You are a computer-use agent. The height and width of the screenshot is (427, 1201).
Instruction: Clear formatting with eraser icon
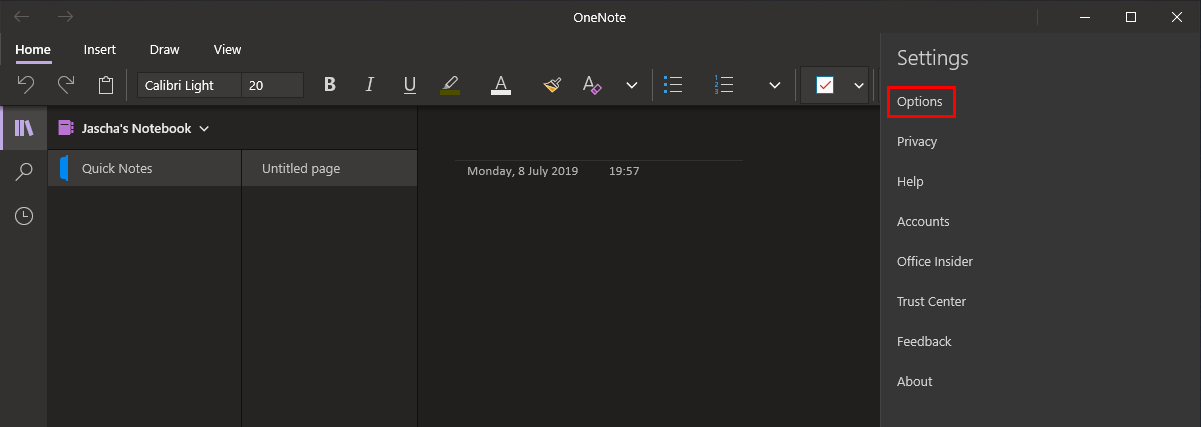(x=592, y=85)
